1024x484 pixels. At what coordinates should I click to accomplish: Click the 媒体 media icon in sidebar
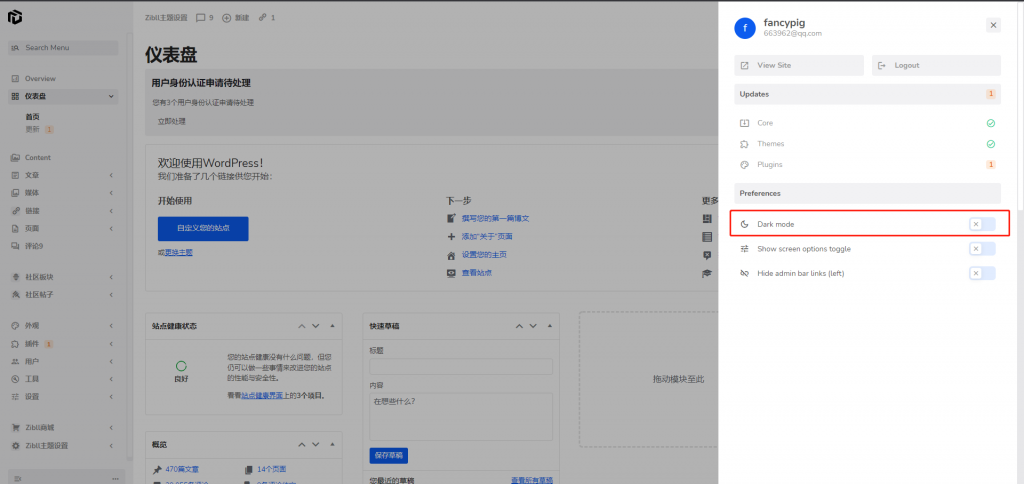[x=15, y=193]
